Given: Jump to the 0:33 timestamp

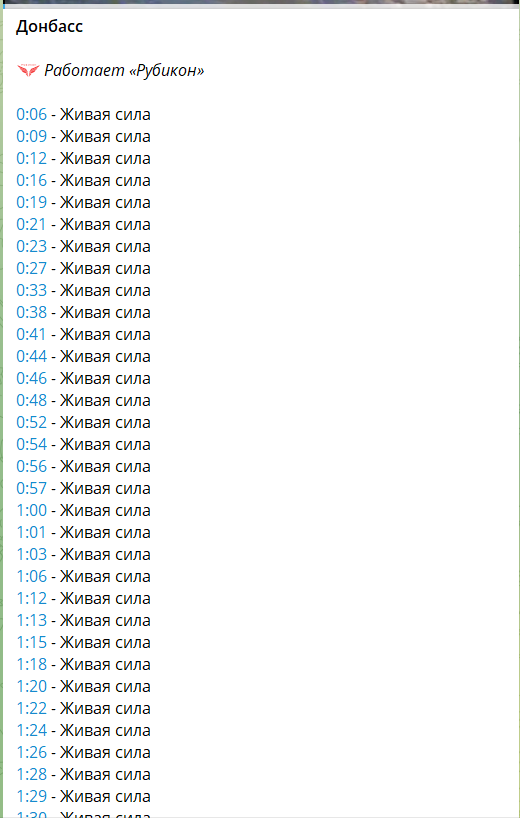Looking at the screenshot, I should point(31,290).
